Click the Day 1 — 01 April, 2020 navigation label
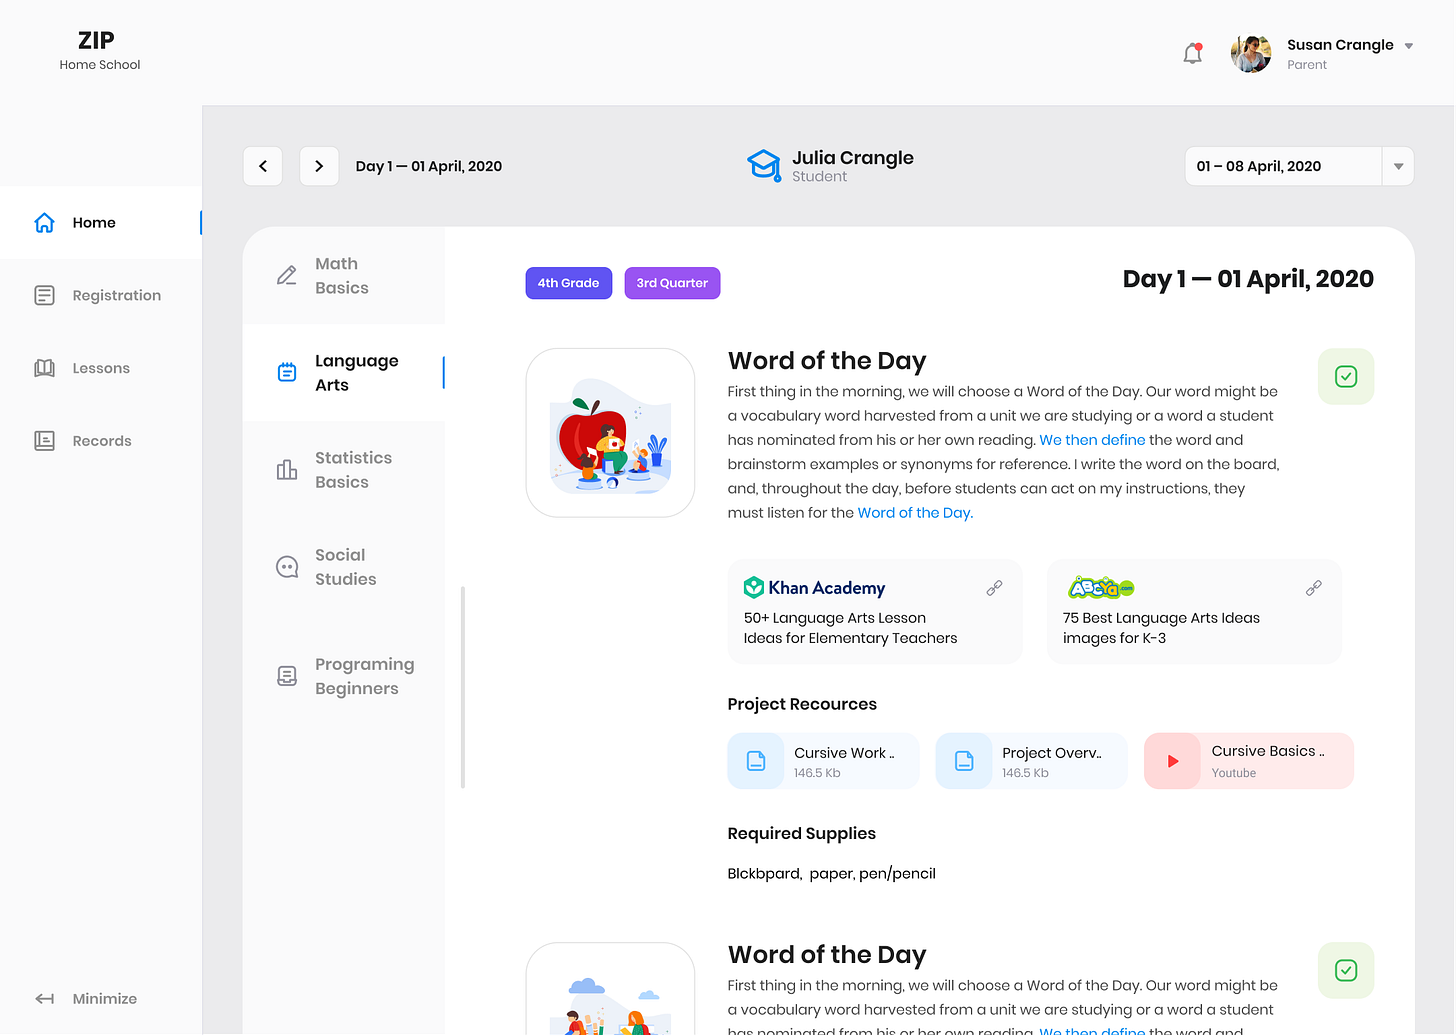The width and height of the screenshot is (1456, 1036). click(429, 166)
